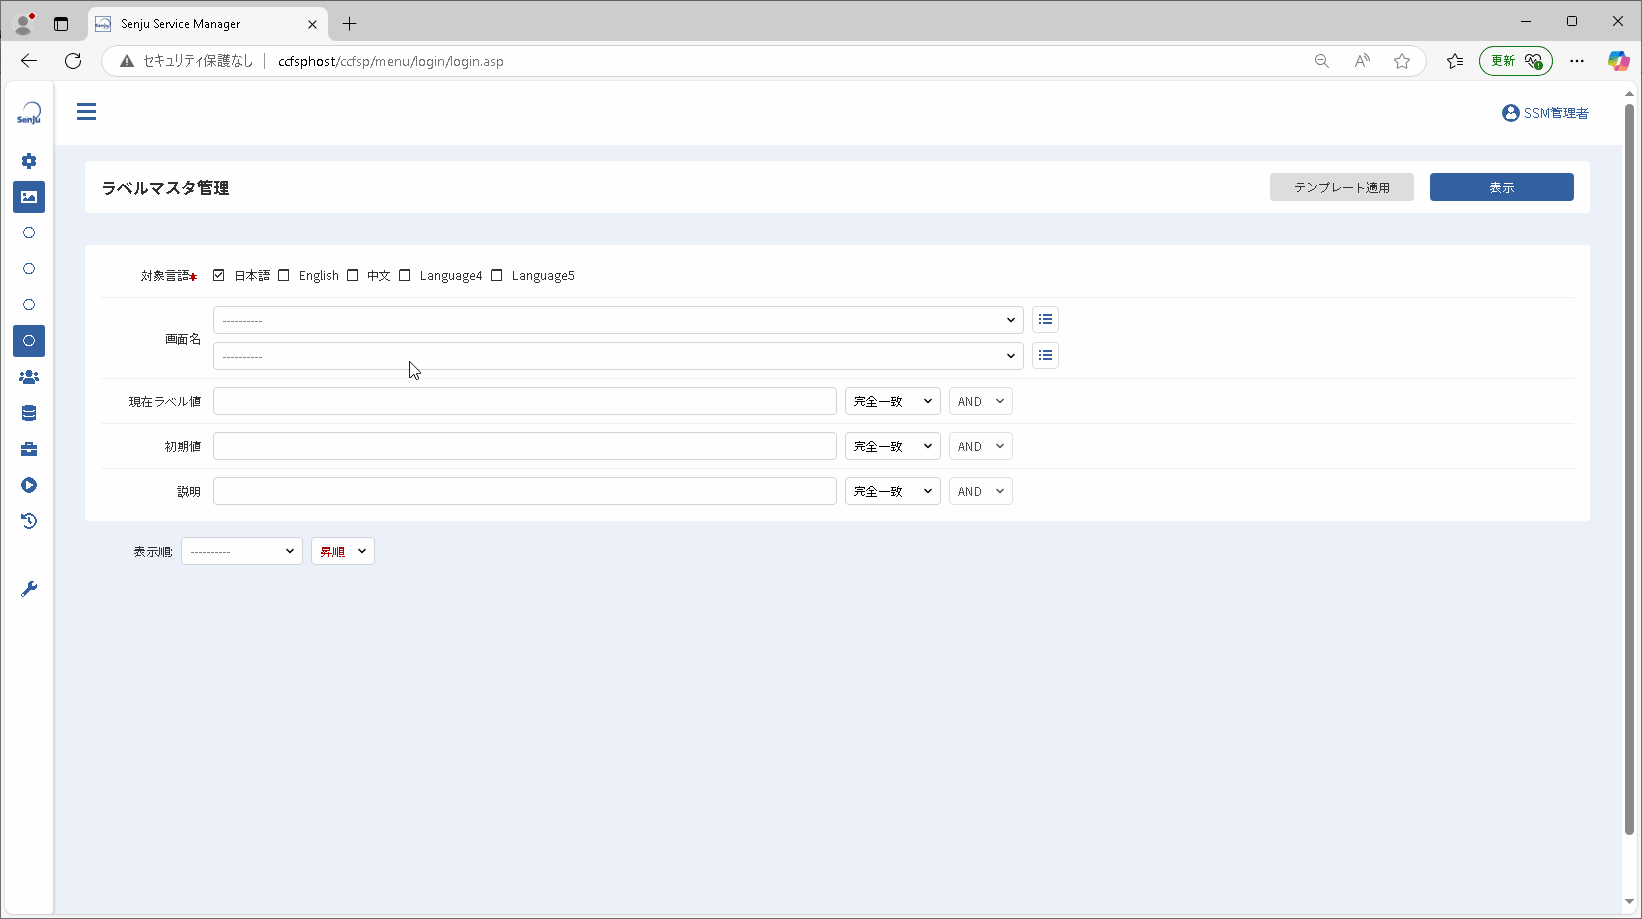Open the 表示順 sort field dropdown
The width and height of the screenshot is (1642, 919).
242,551
